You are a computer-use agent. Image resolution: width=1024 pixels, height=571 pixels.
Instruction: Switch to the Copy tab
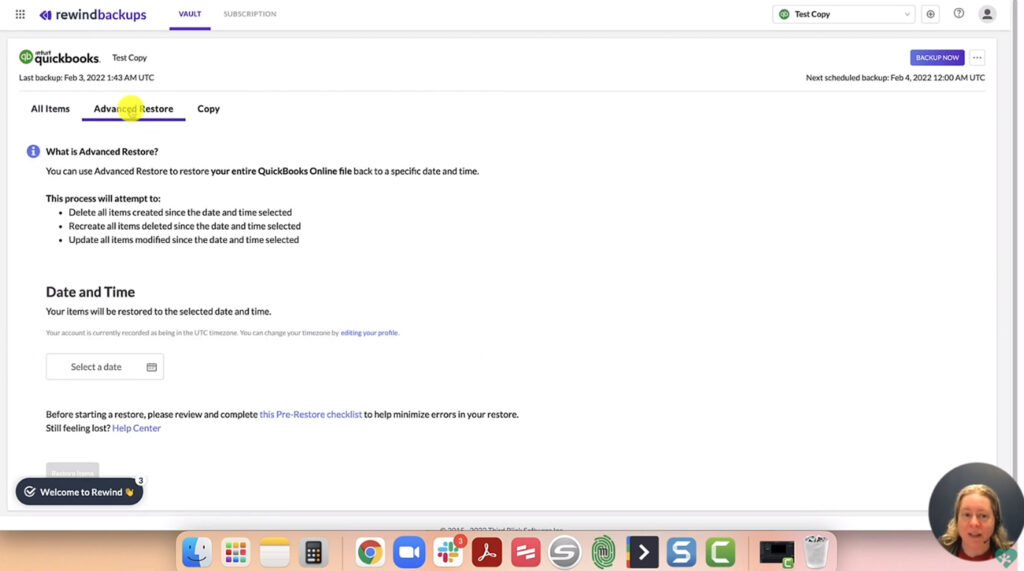pyautogui.click(x=208, y=109)
